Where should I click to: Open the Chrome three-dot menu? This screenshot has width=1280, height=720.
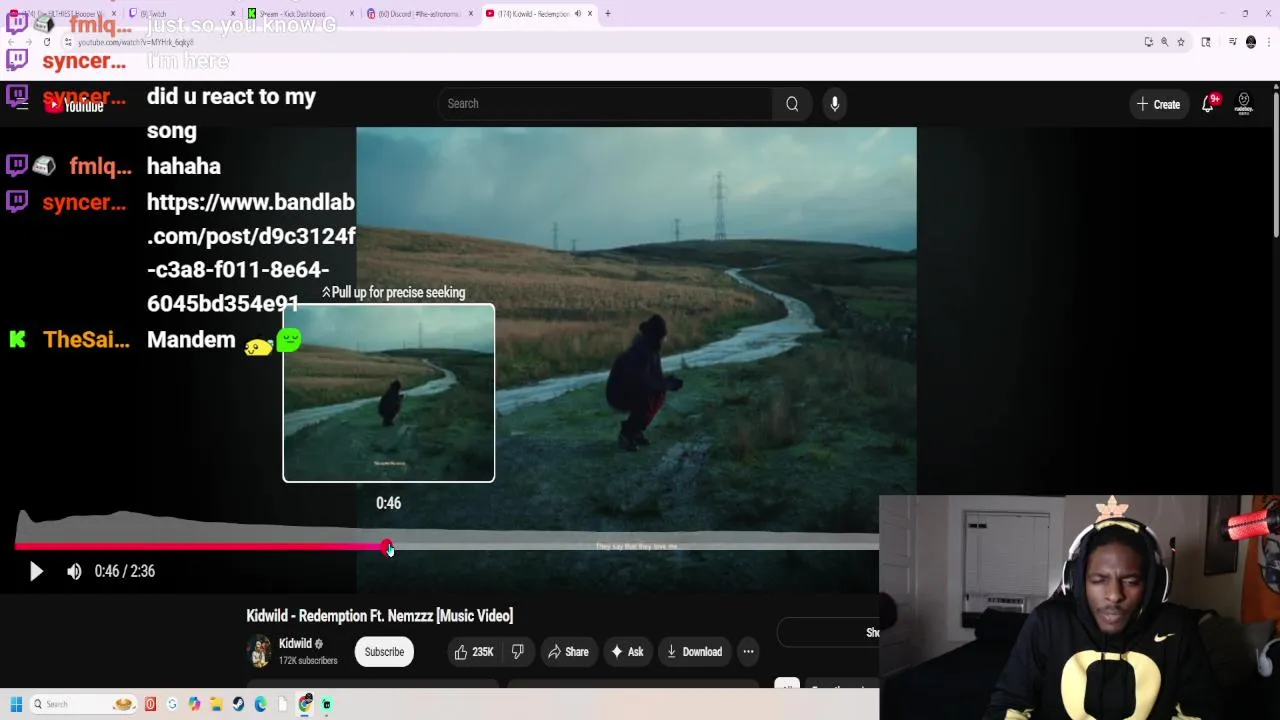(x=1268, y=42)
